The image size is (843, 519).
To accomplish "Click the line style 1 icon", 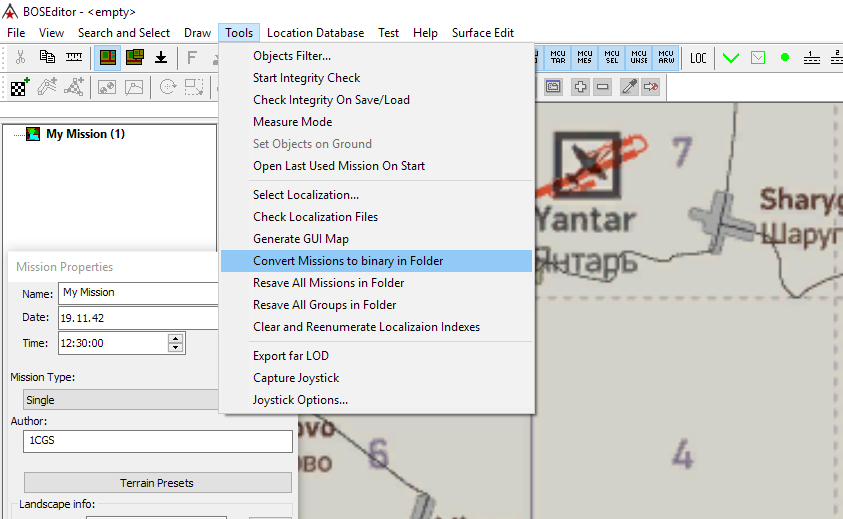I will [812, 57].
